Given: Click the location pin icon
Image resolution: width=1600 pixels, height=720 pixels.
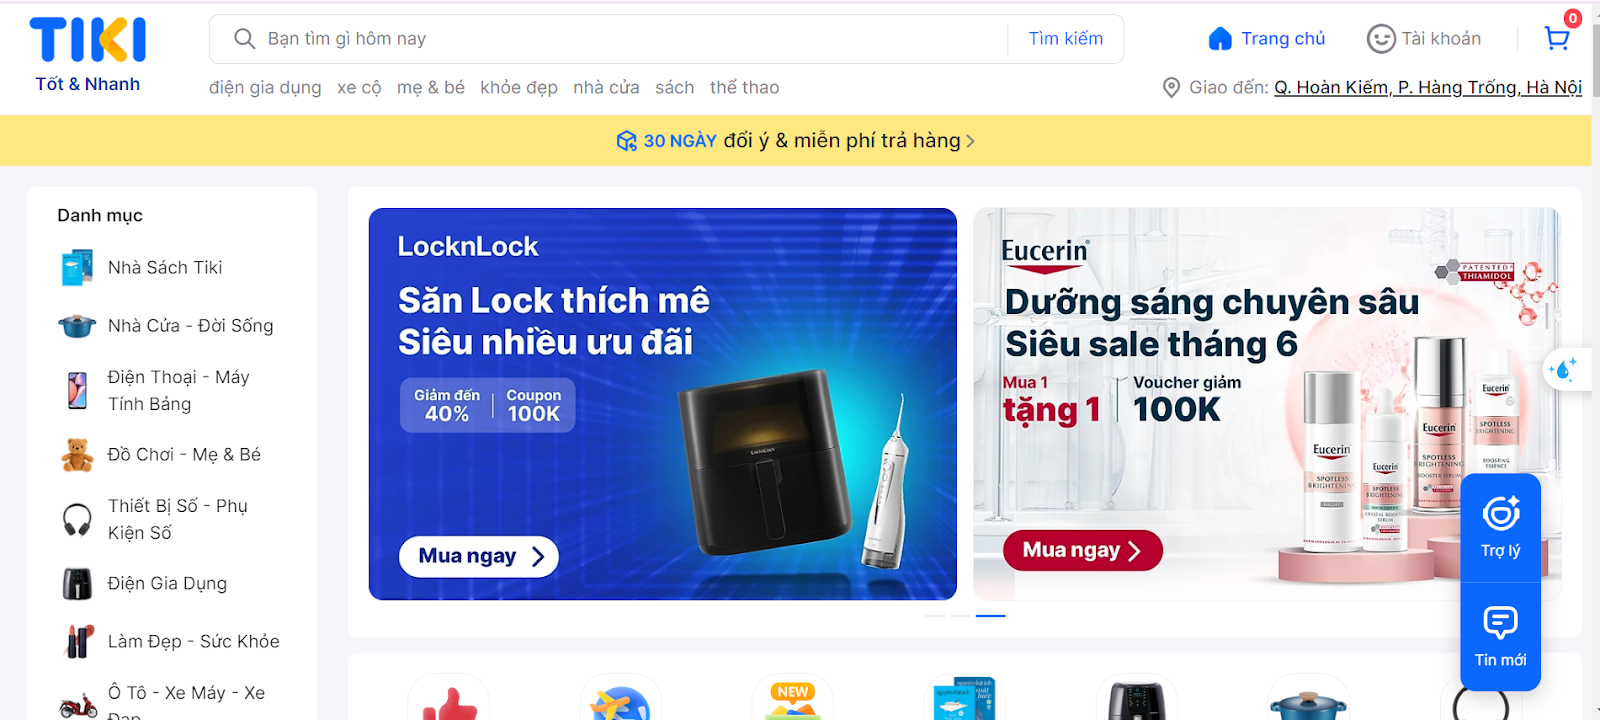Looking at the screenshot, I should 1171,88.
